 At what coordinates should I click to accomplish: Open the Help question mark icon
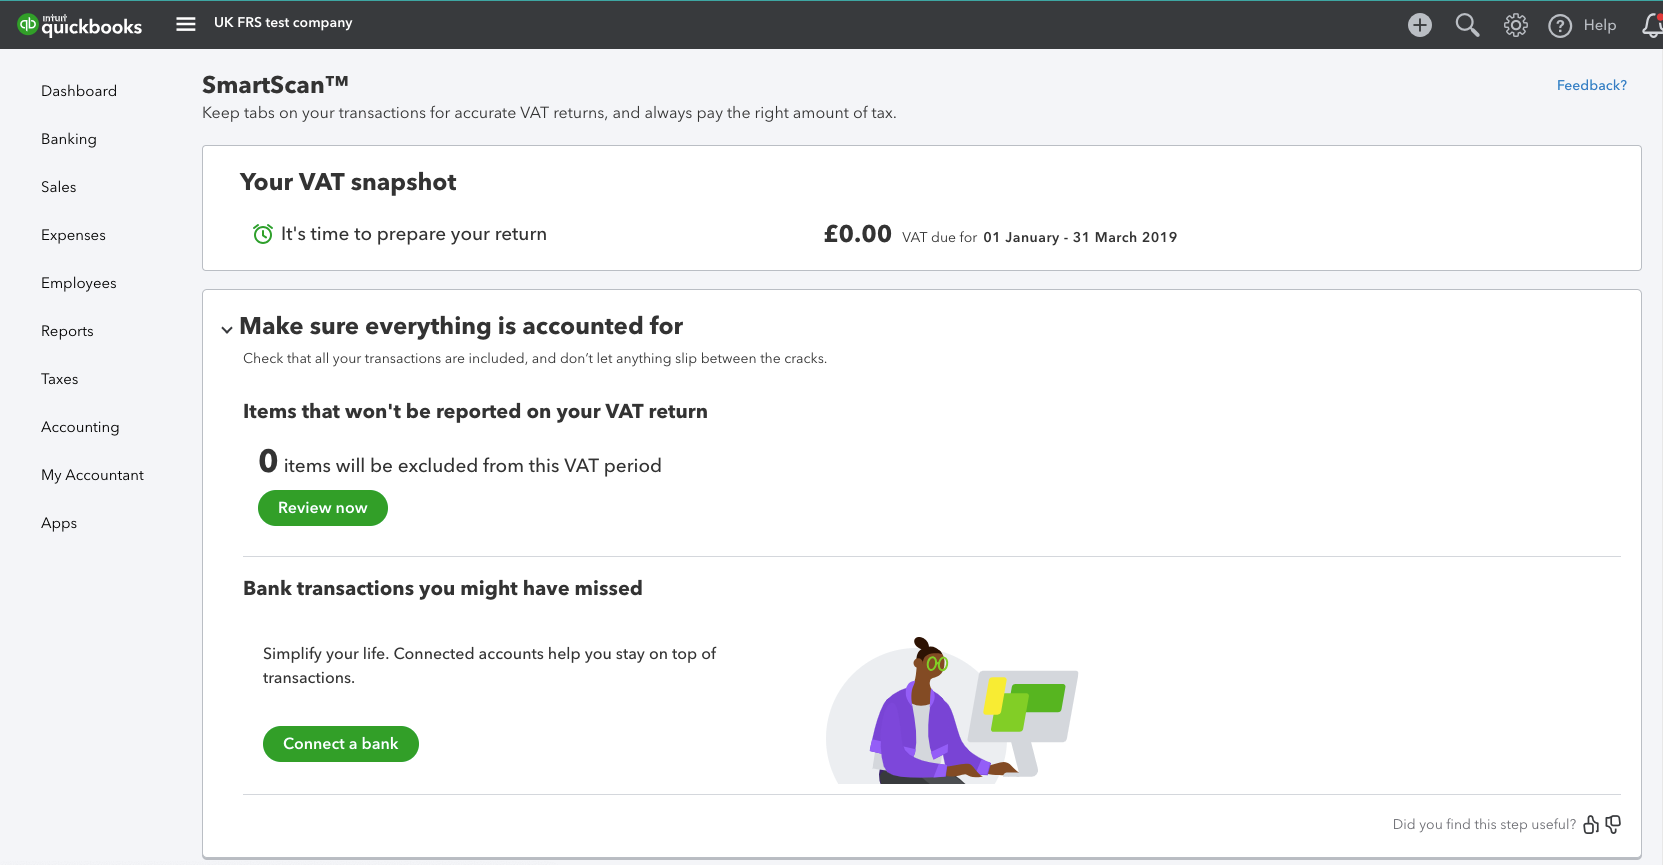click(x=1559, y=26)
